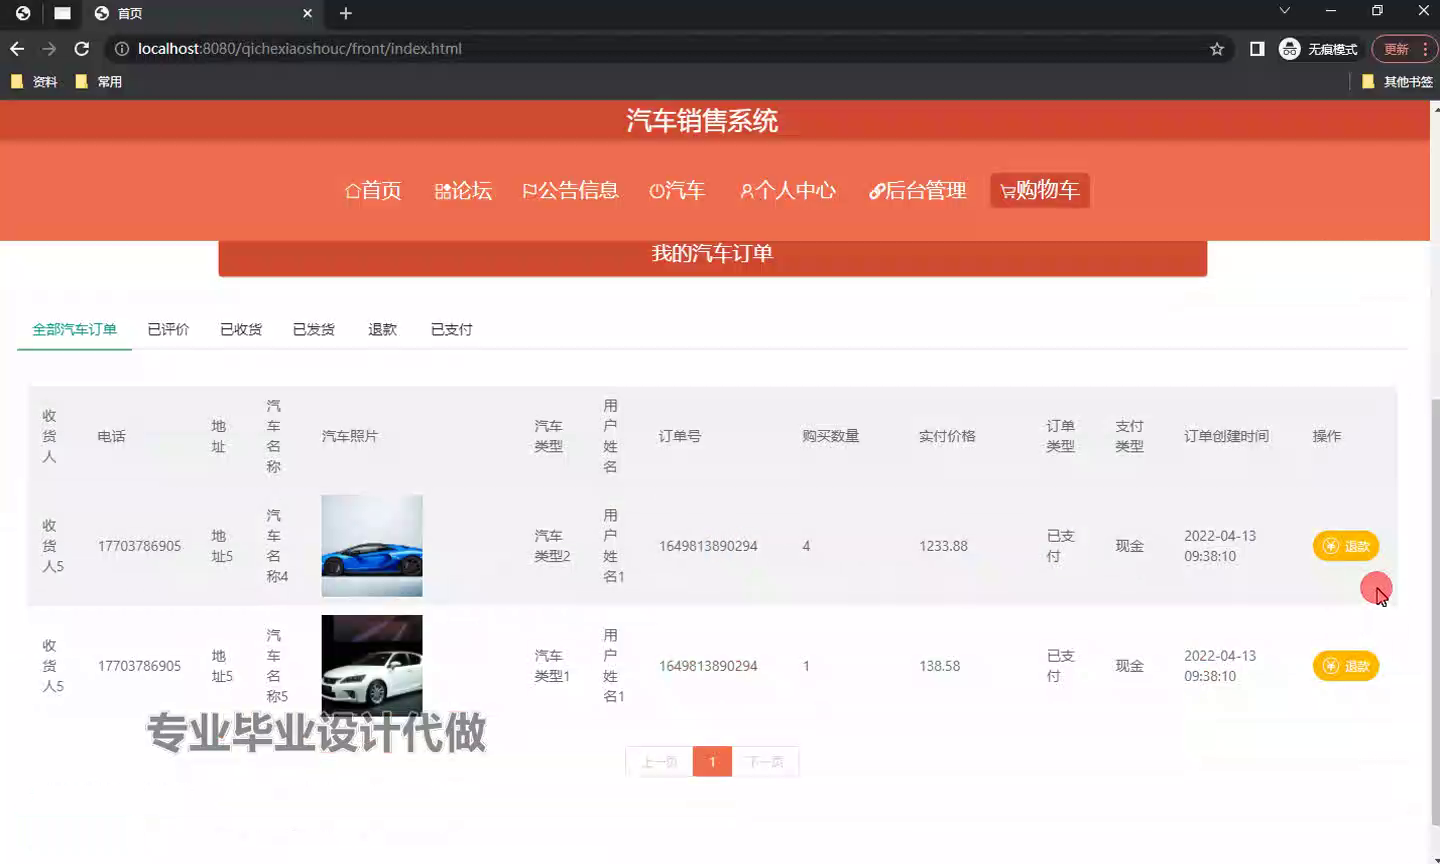
Task: Refund the order priced 138.58
Action: tap(1346, 666)
